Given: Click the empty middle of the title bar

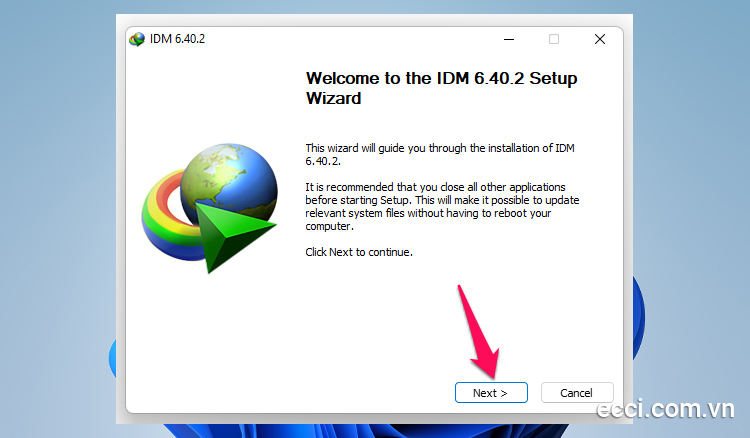Looking at the screenshot, I should pos(350,40).
